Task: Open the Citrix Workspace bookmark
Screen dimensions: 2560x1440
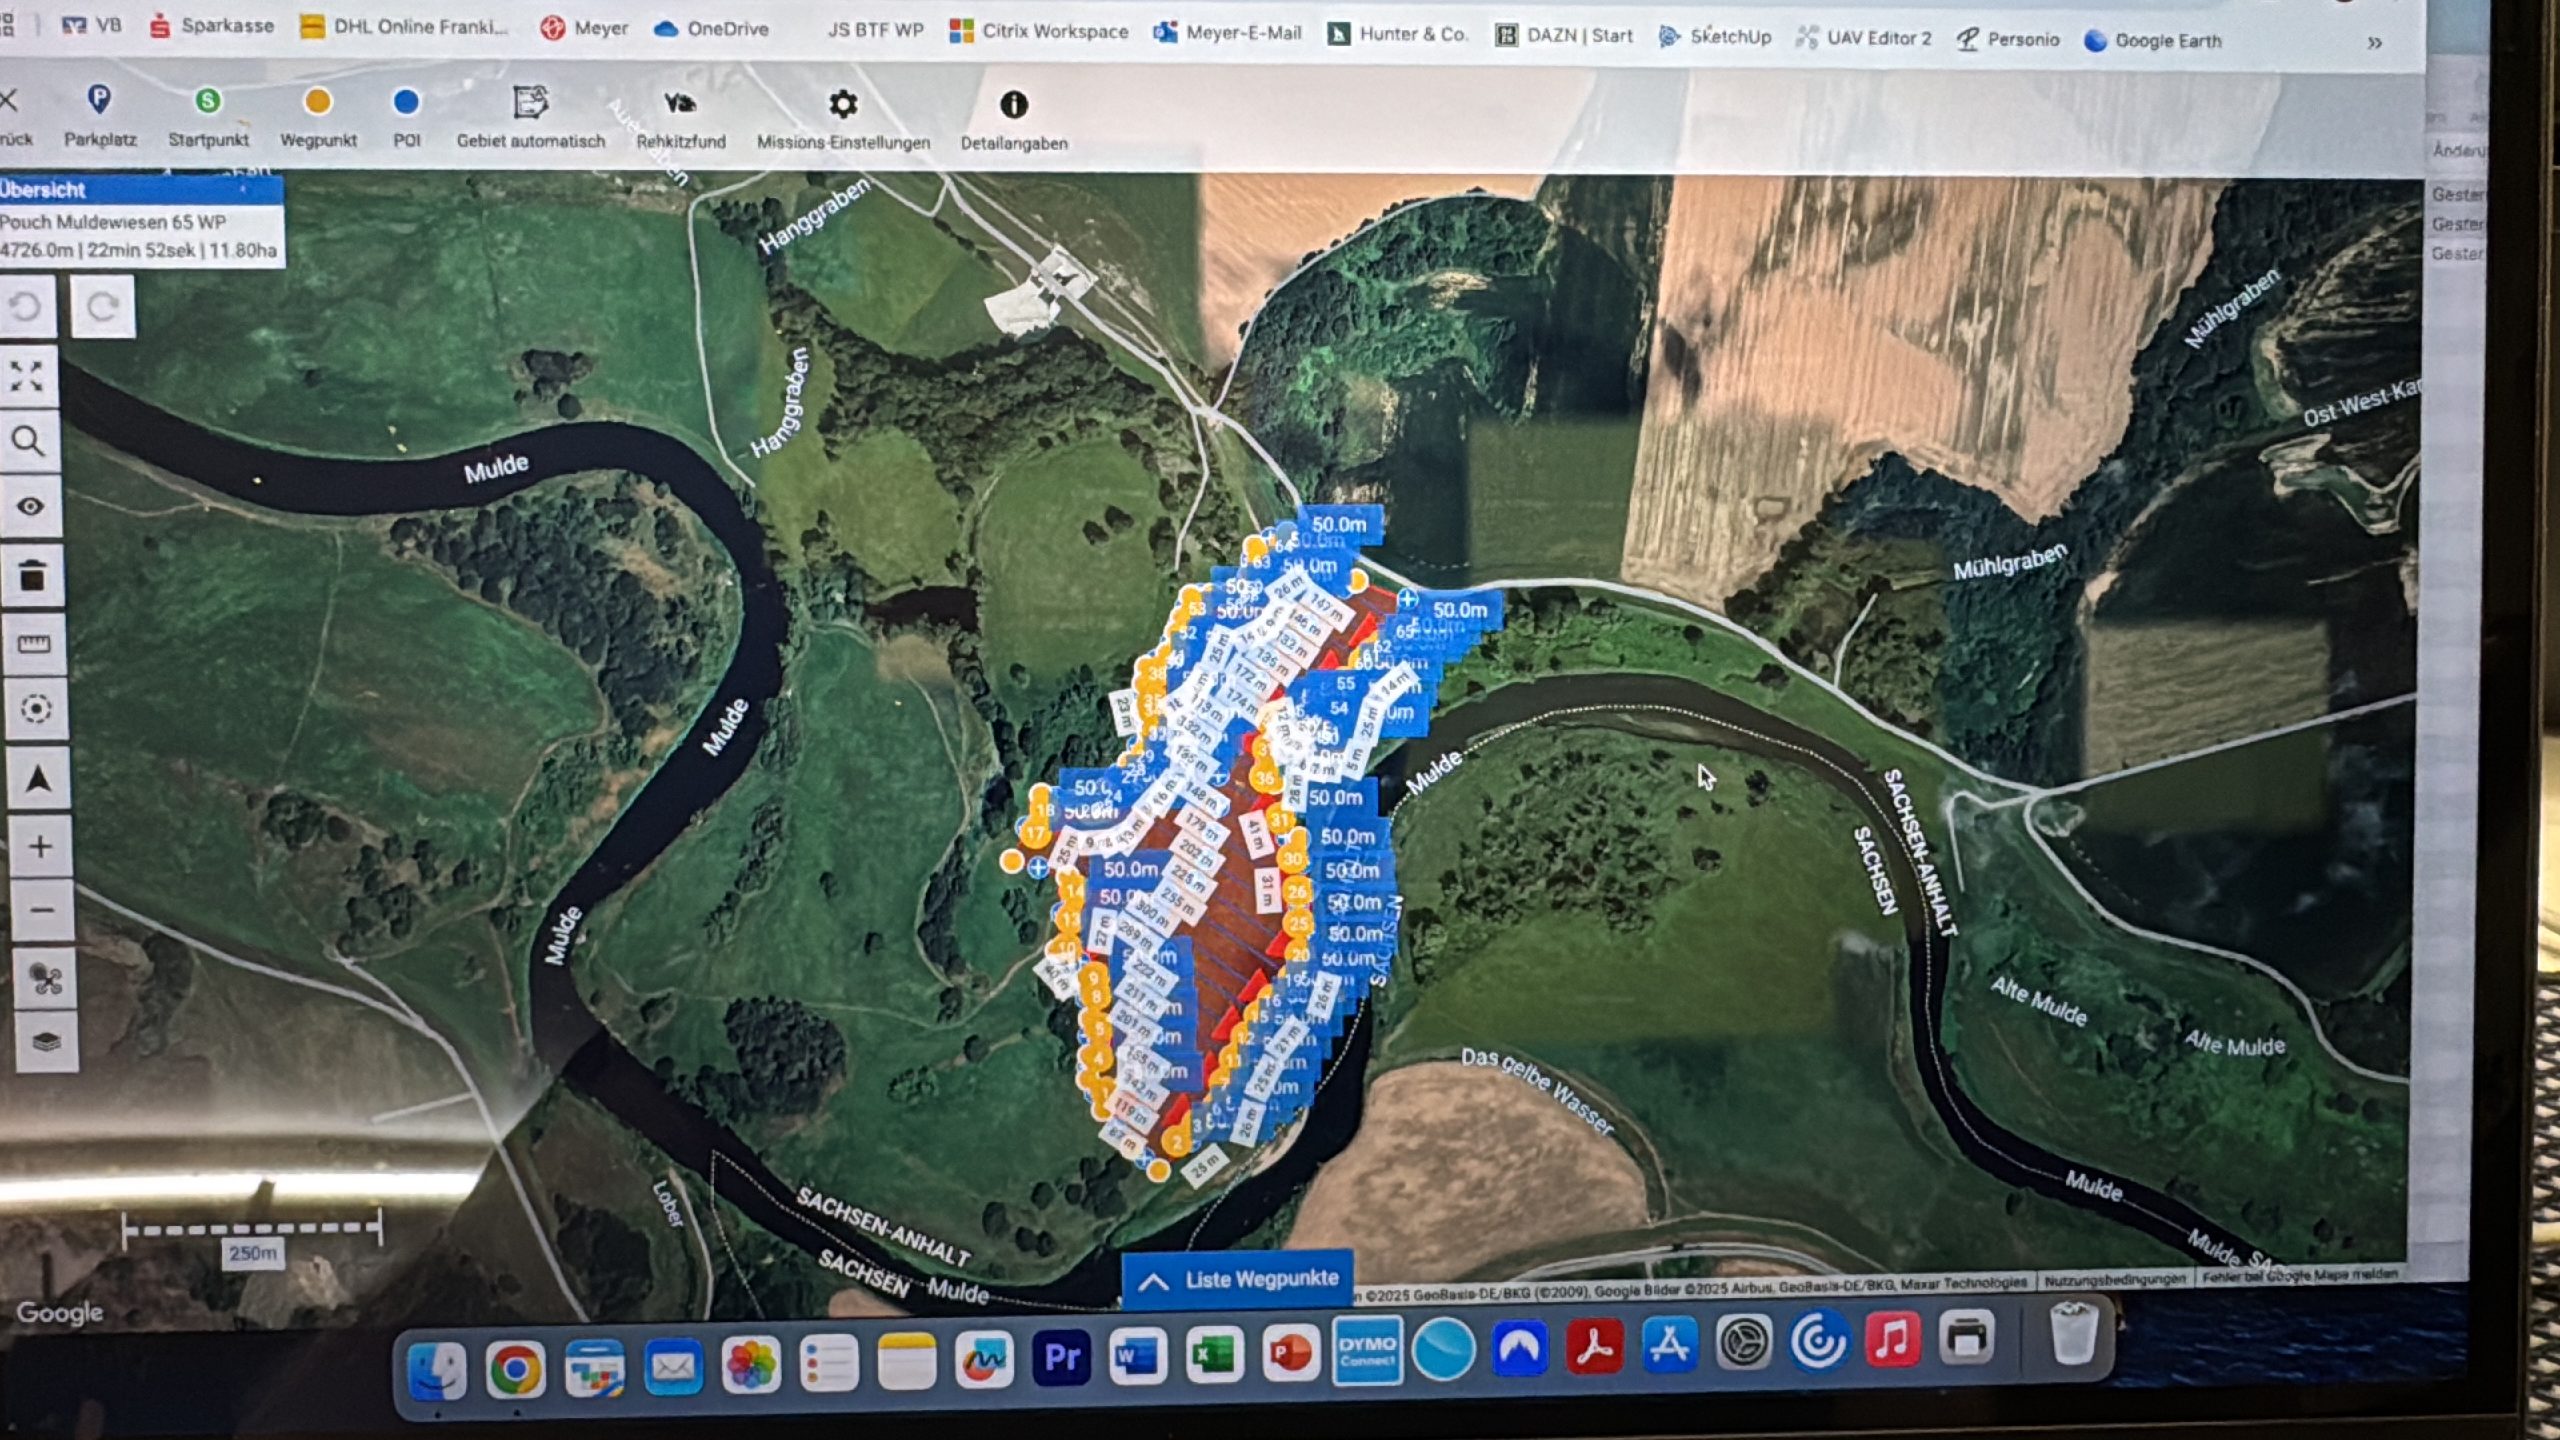Action: [x=1039, y=31]
